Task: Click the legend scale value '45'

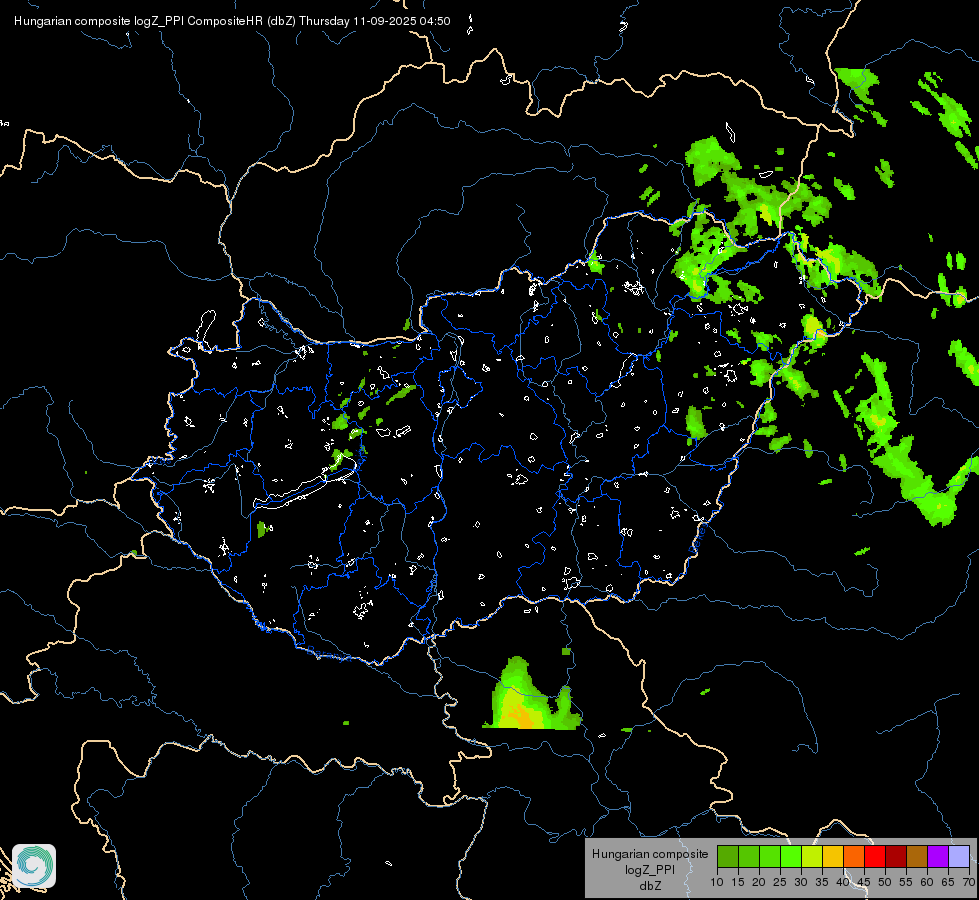Action: click(x=864, y=882)
